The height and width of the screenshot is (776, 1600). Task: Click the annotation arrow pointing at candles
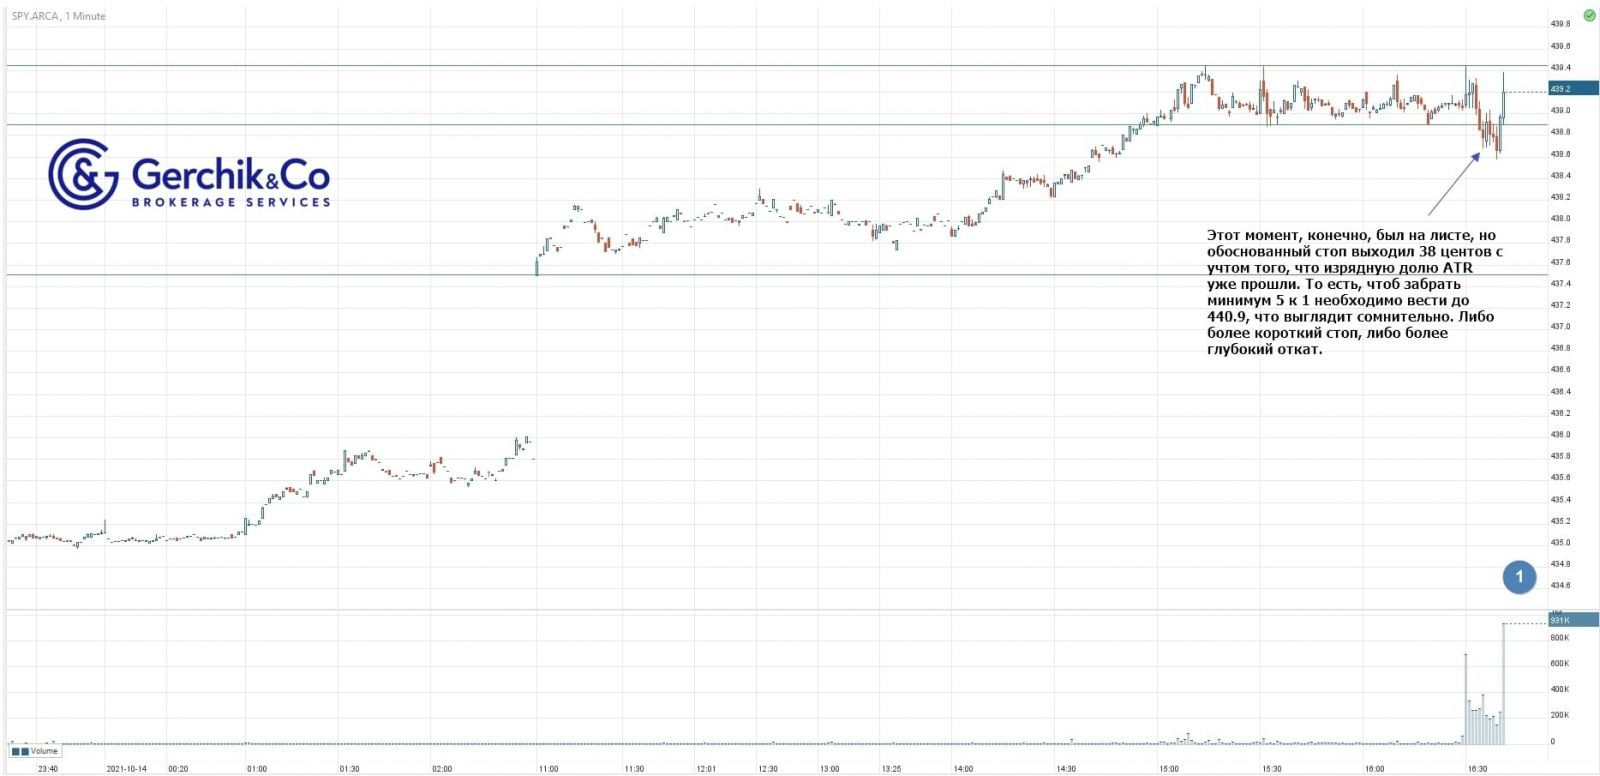(1454, 183)
